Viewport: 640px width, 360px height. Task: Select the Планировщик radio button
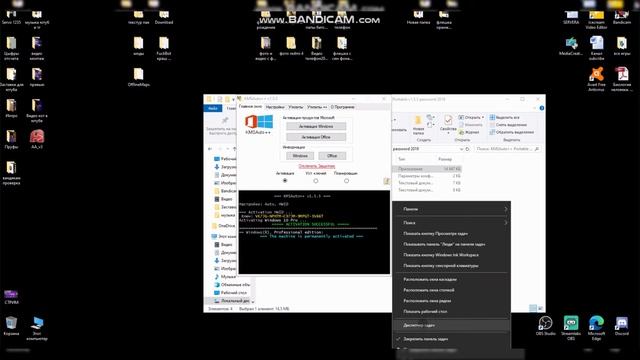click(x=346, y=180)
